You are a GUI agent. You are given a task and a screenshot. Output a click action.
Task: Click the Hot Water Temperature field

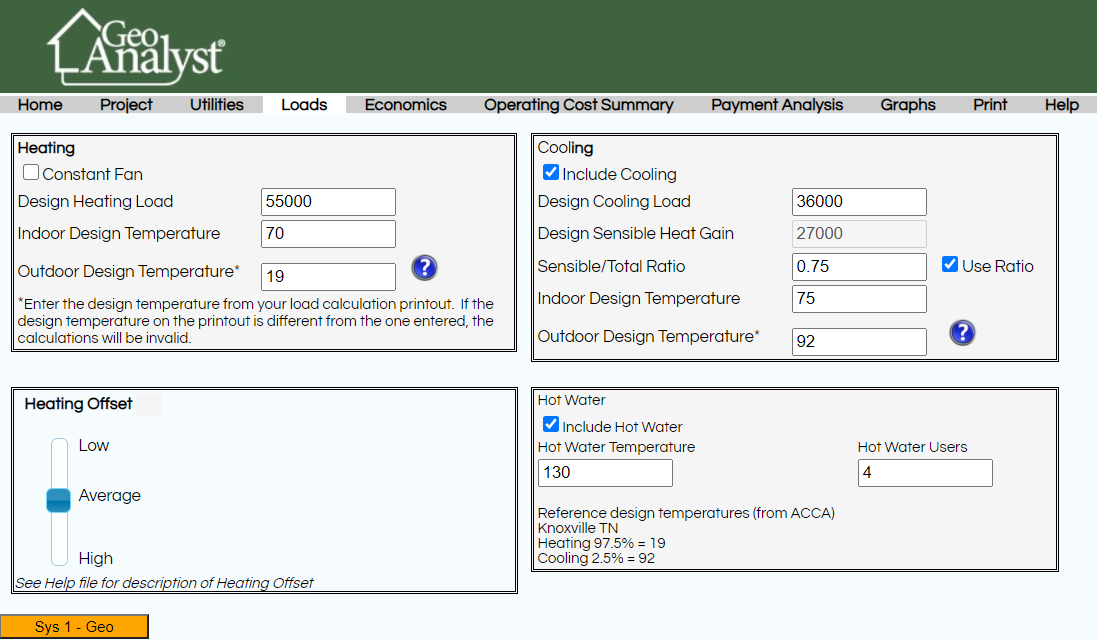click(x=605, y=473)
